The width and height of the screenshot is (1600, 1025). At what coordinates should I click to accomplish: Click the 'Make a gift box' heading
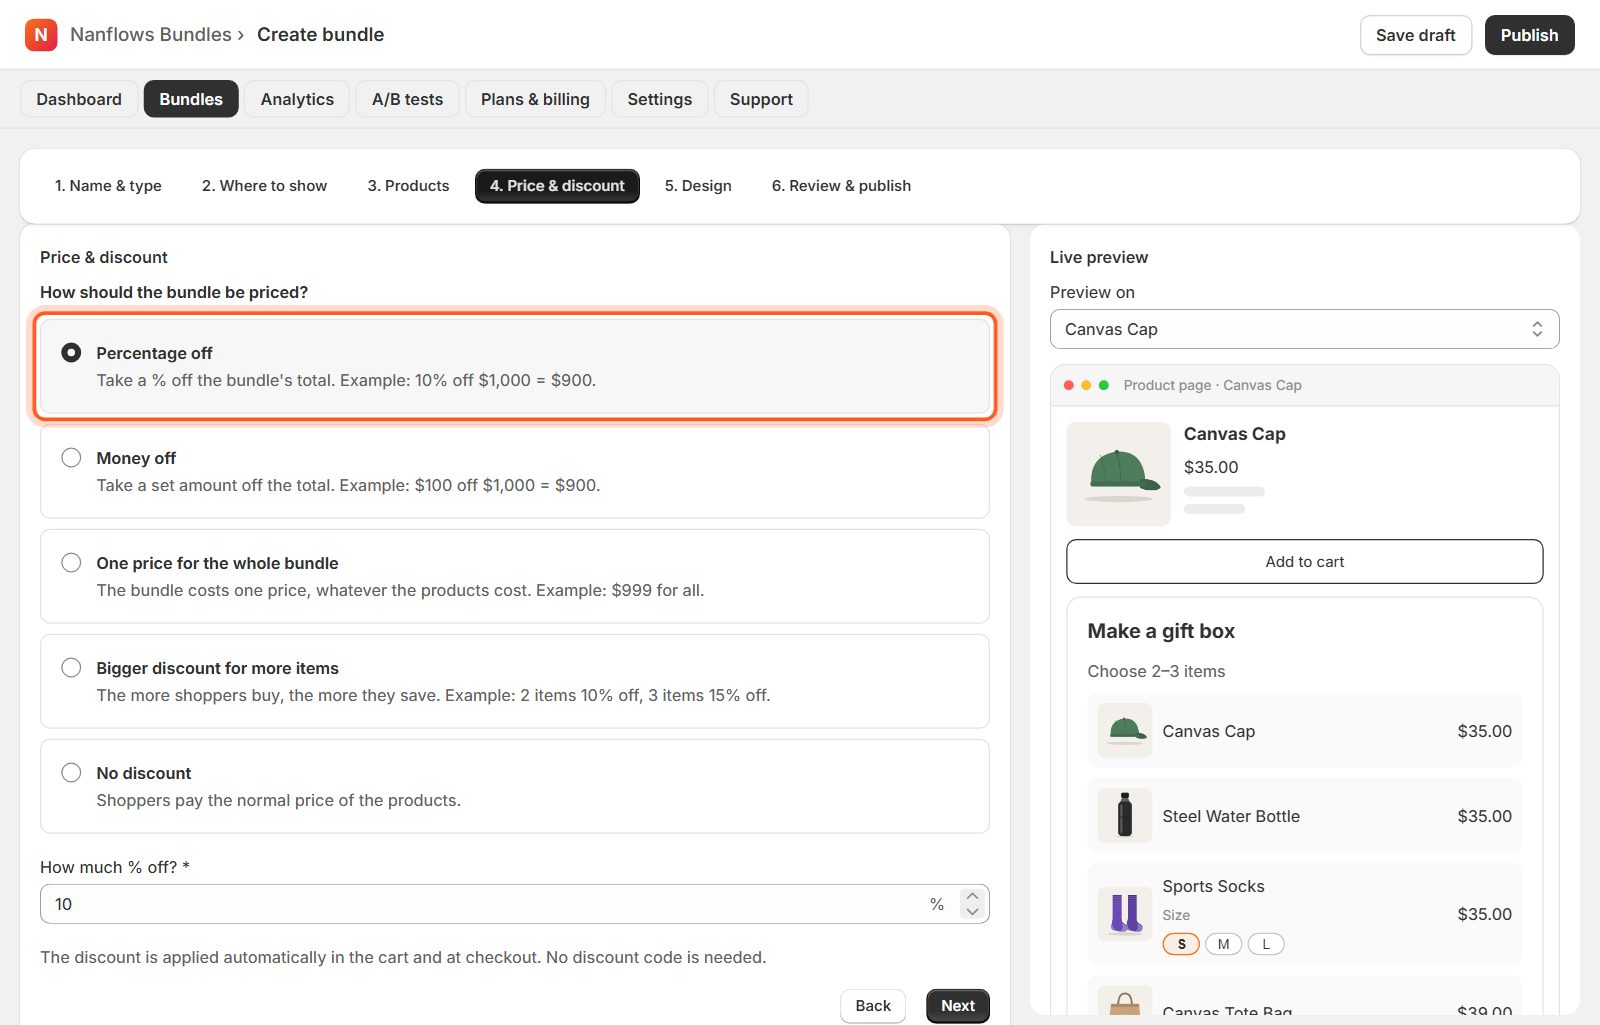tap(1161, 631)
